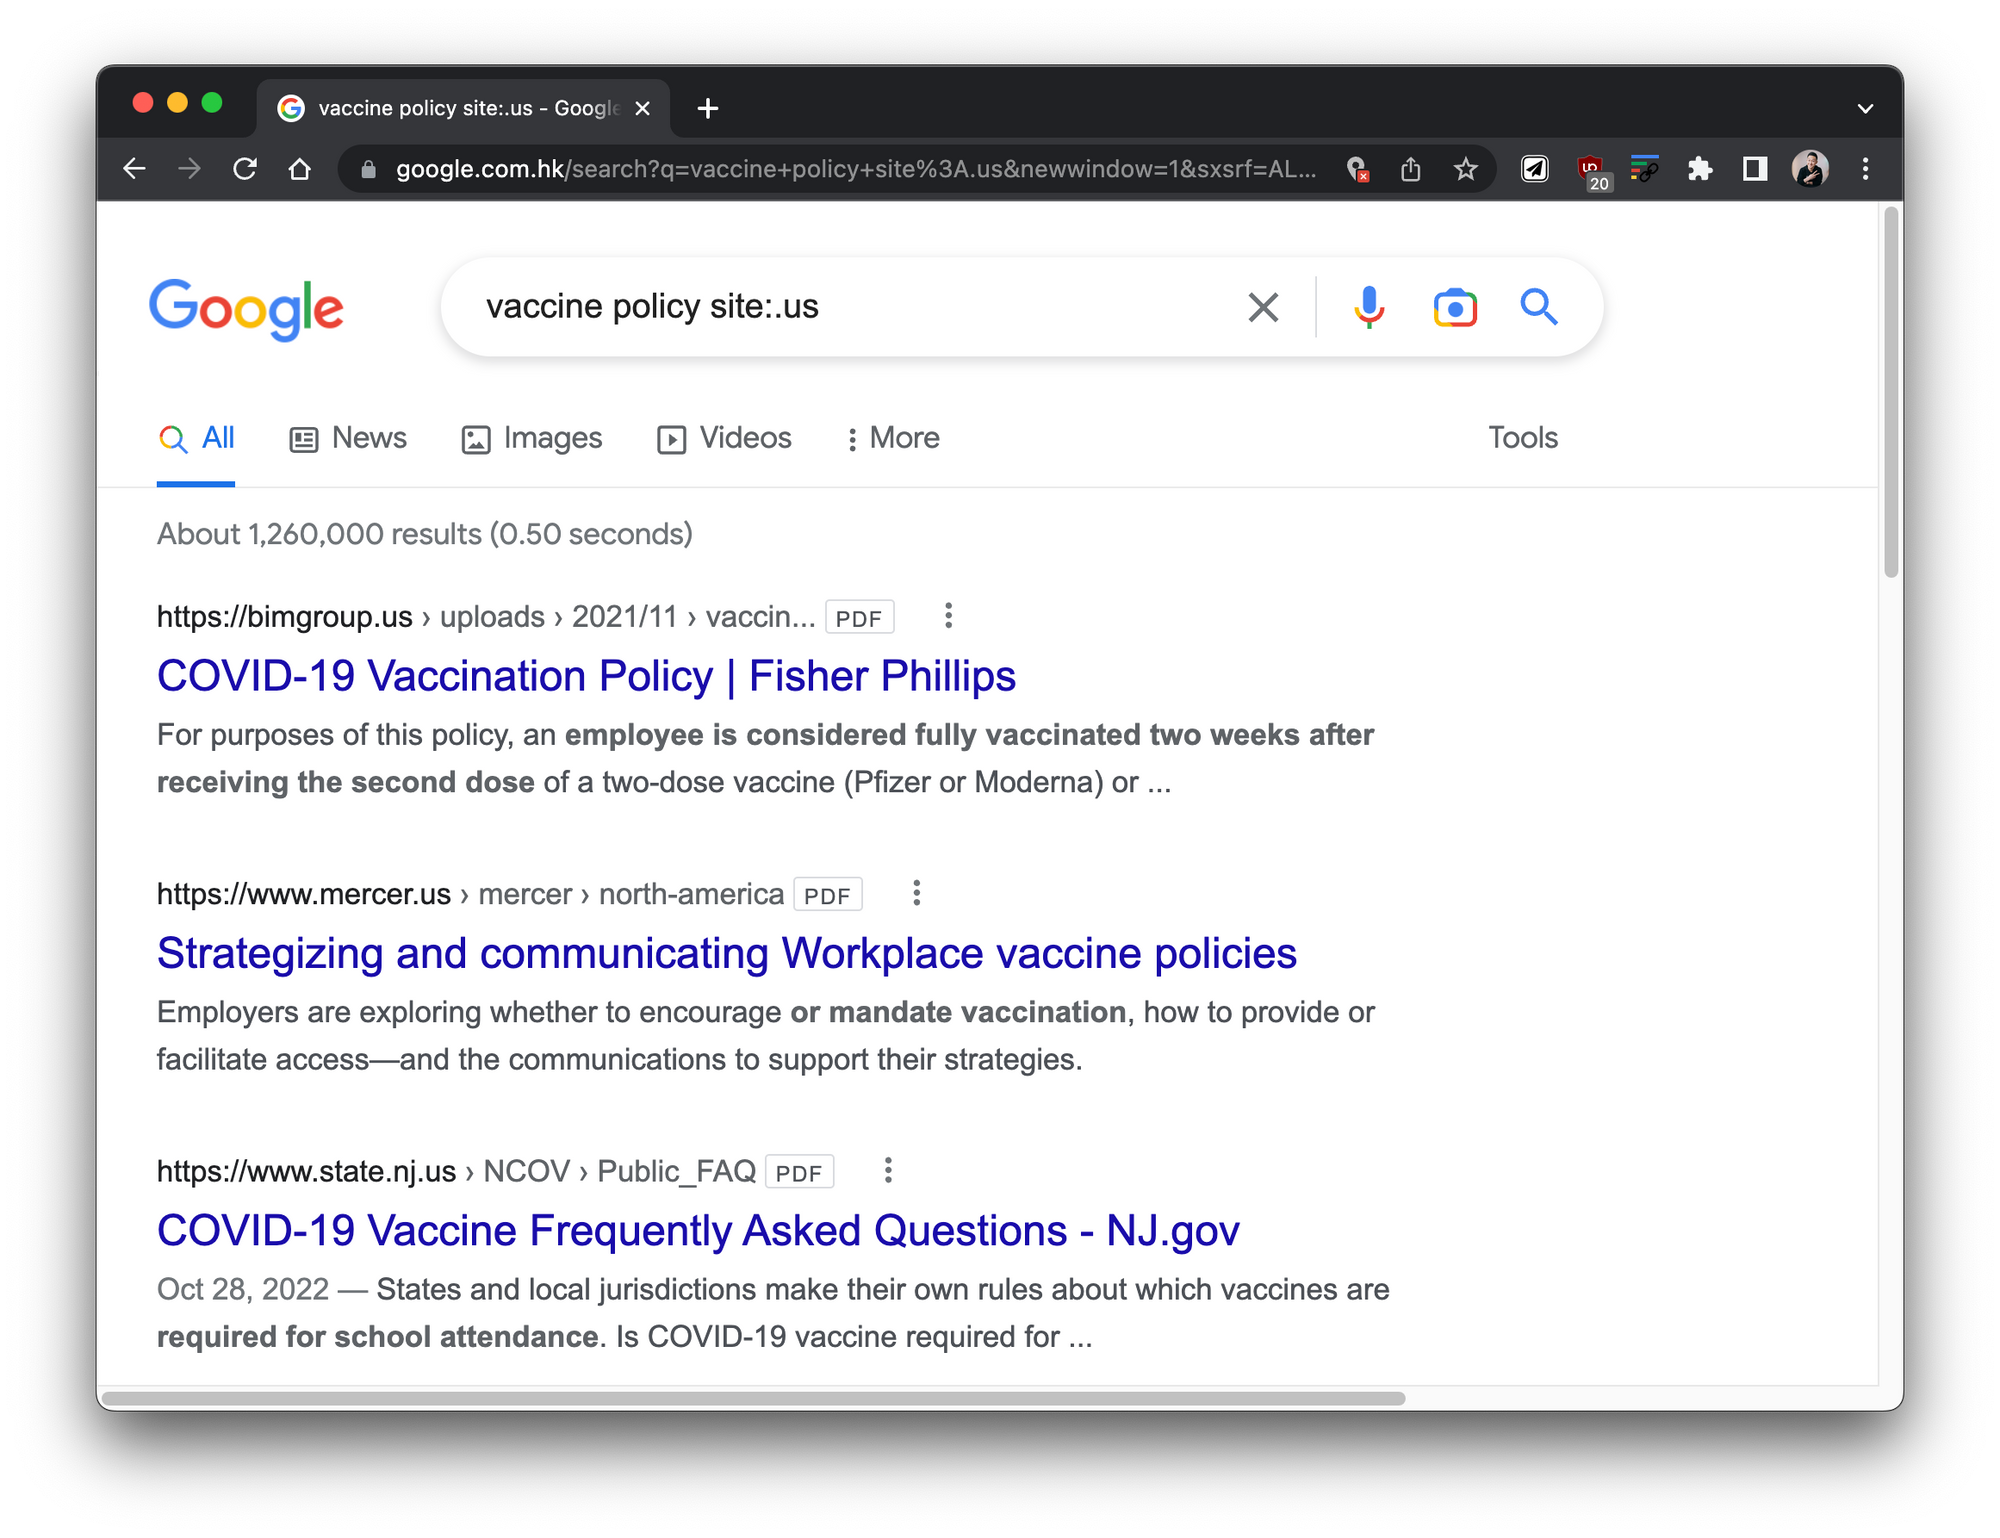Open Google Lens camera search
Viewport: 2000px width, 1538px height.
click(1454, 307)
